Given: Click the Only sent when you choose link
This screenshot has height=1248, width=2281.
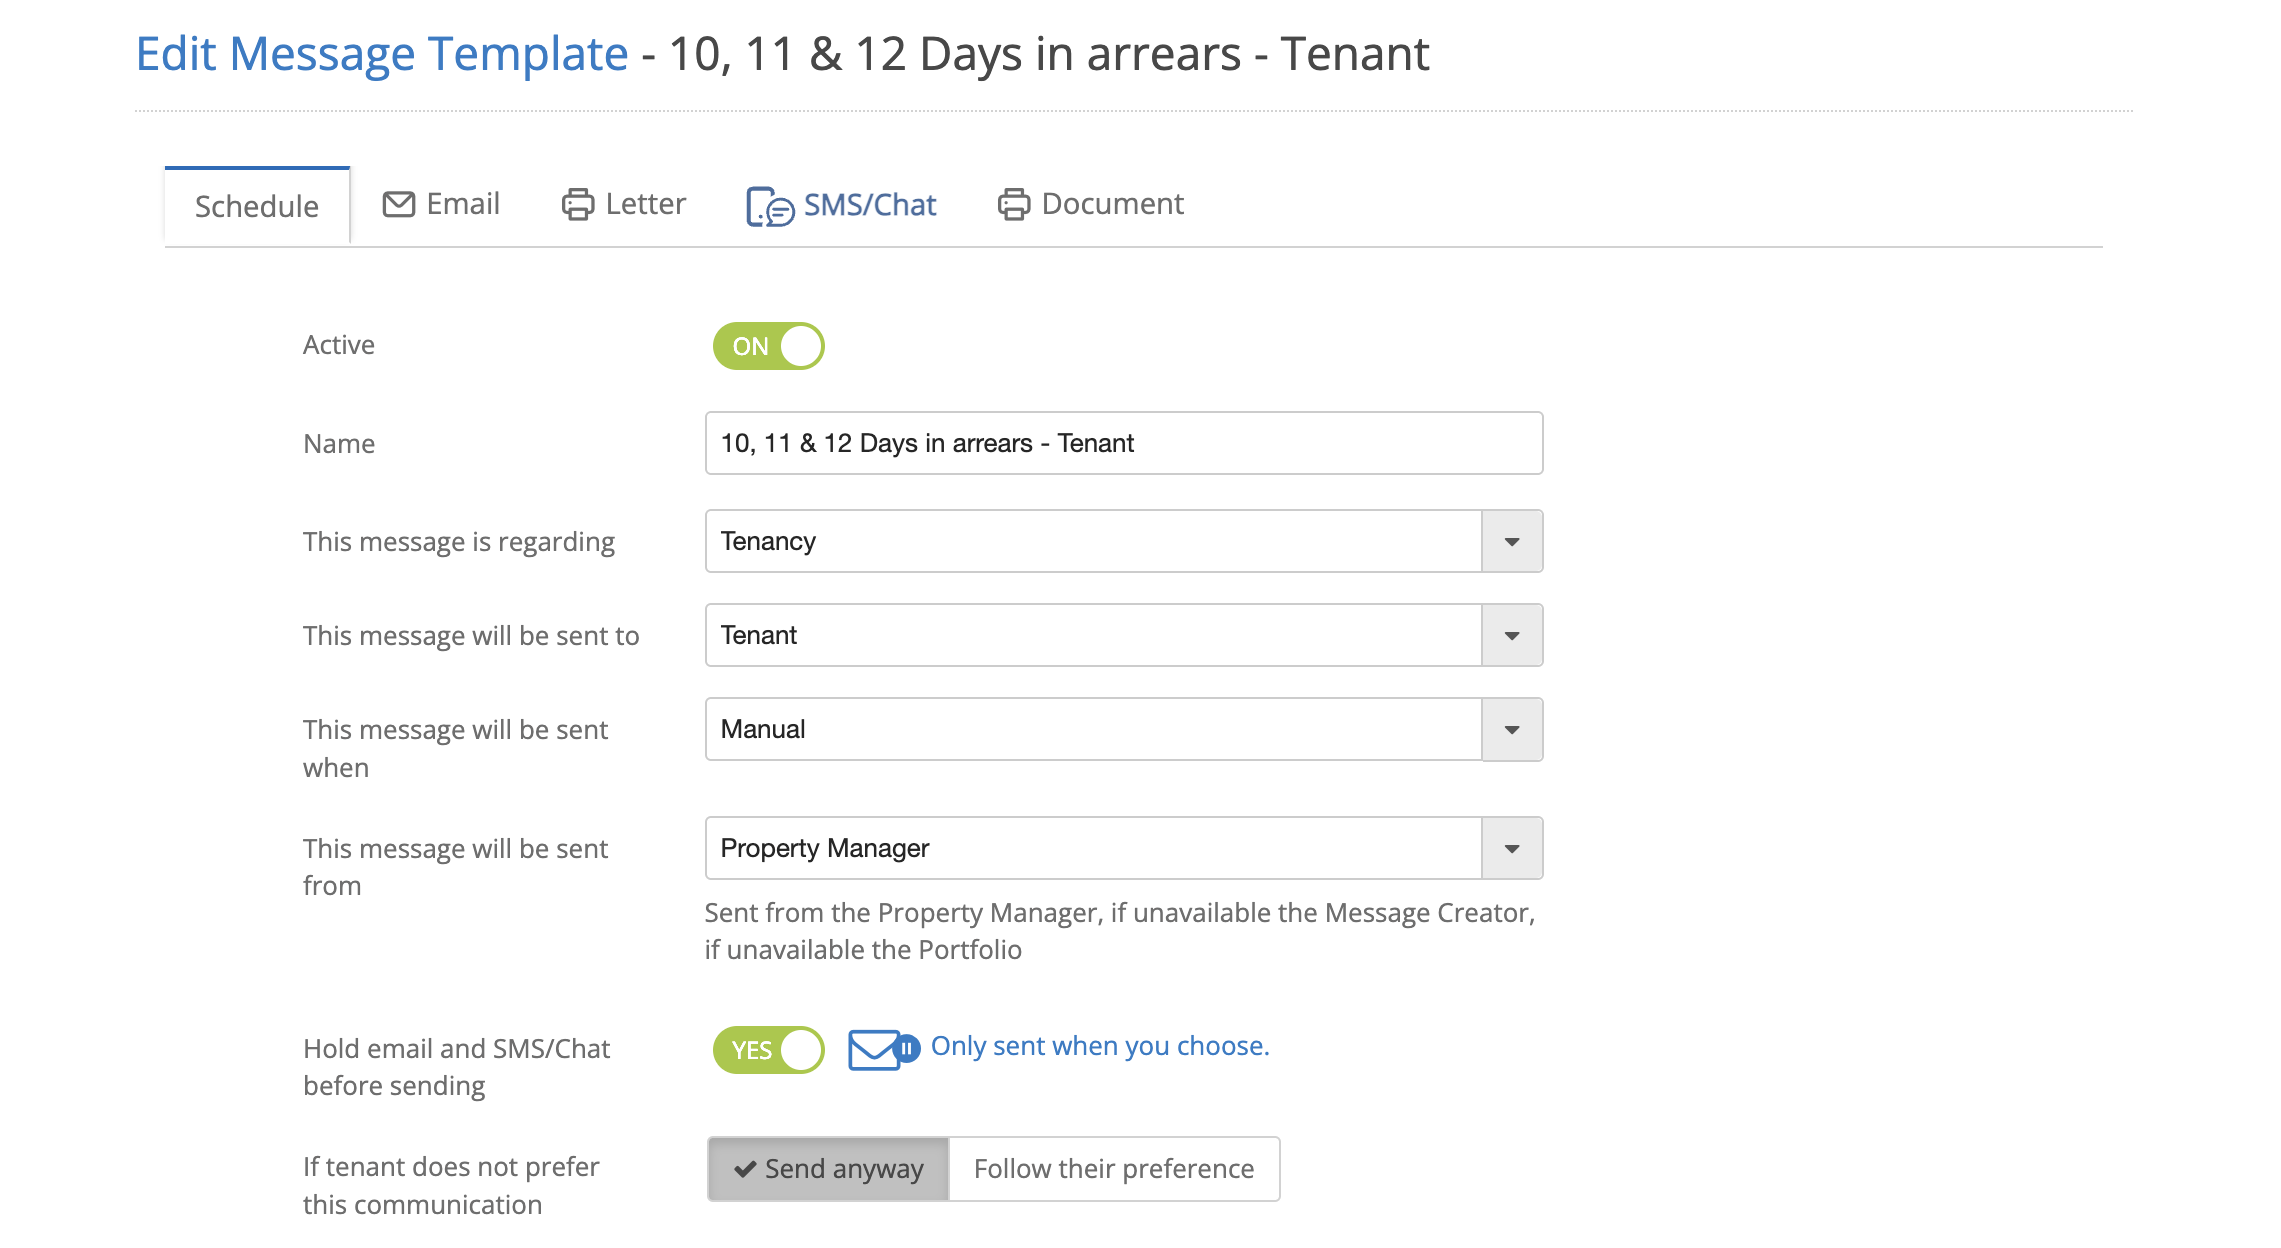Looking at the screenshot, I should coord(1100,1046).
